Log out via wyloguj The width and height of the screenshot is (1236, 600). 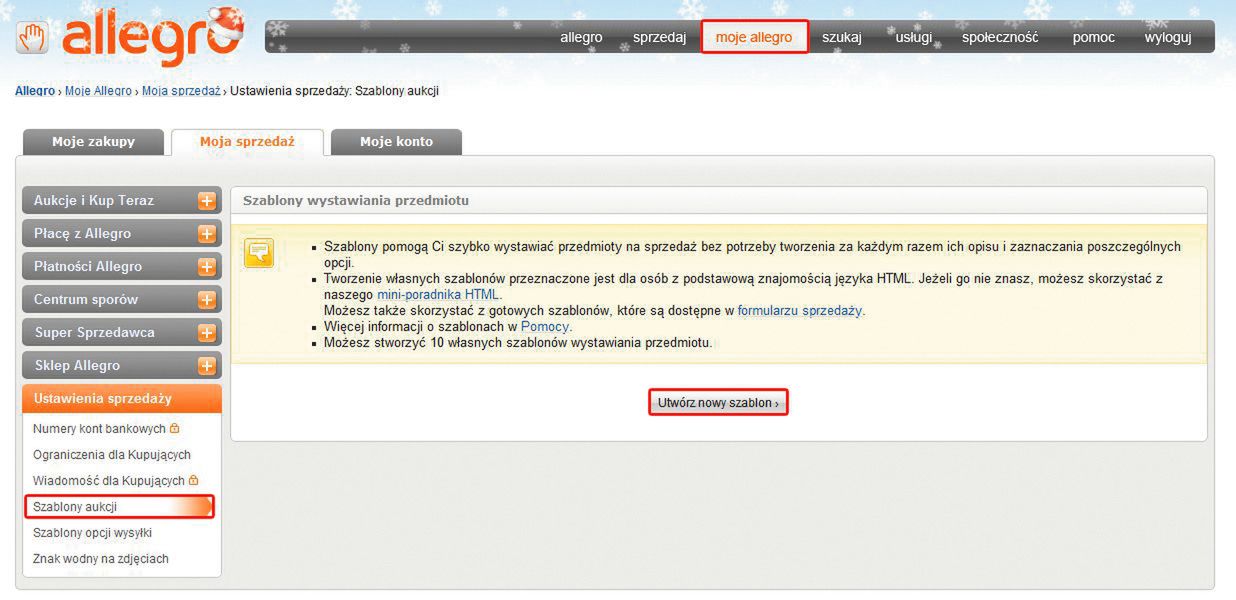click(1168, 37)
